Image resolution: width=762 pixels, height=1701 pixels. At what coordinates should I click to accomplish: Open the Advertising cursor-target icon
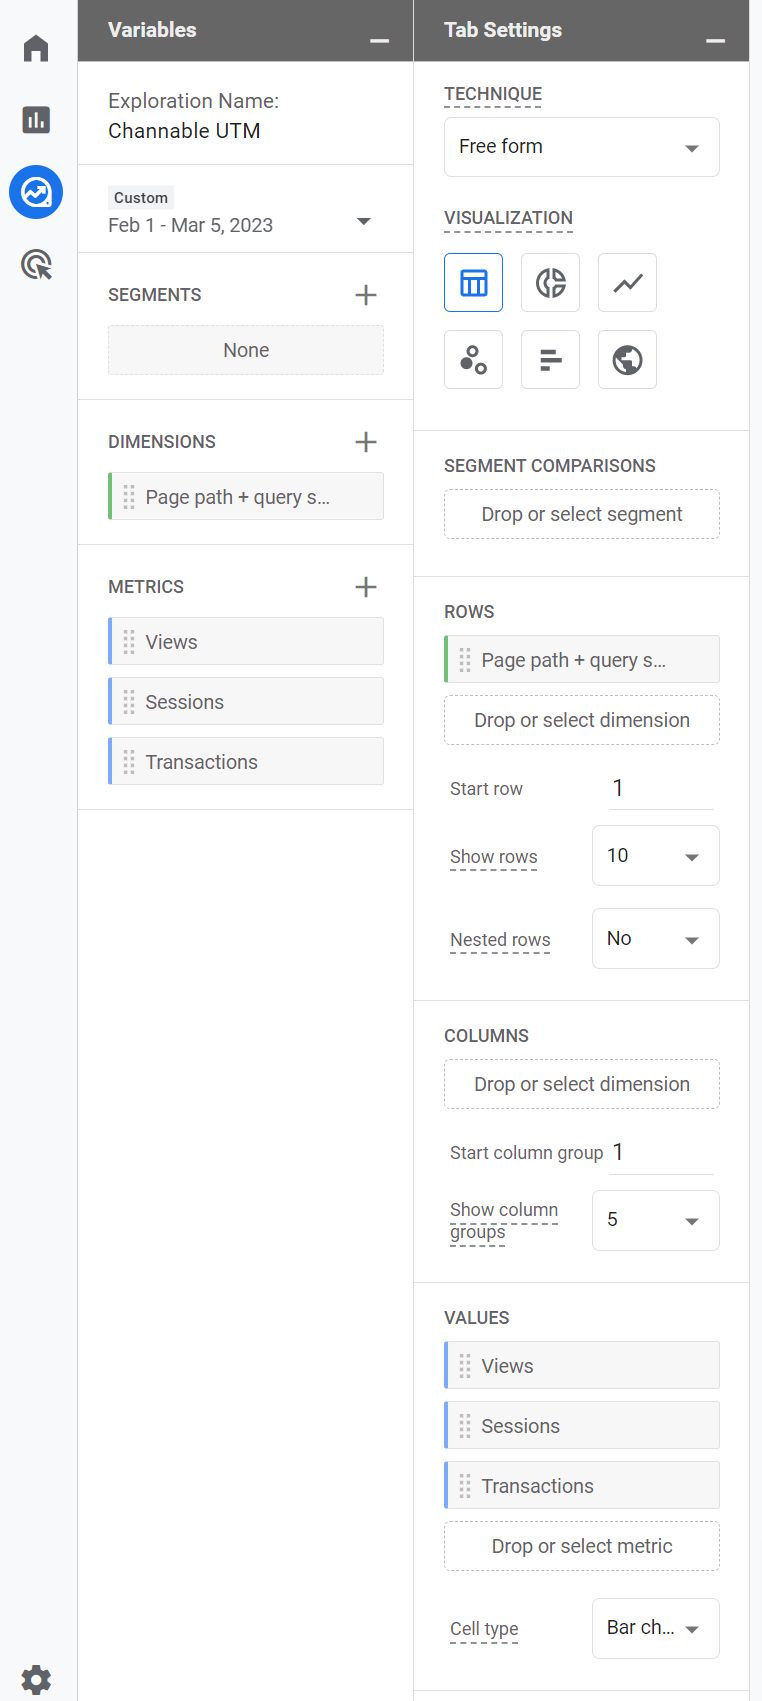point(36,265)
